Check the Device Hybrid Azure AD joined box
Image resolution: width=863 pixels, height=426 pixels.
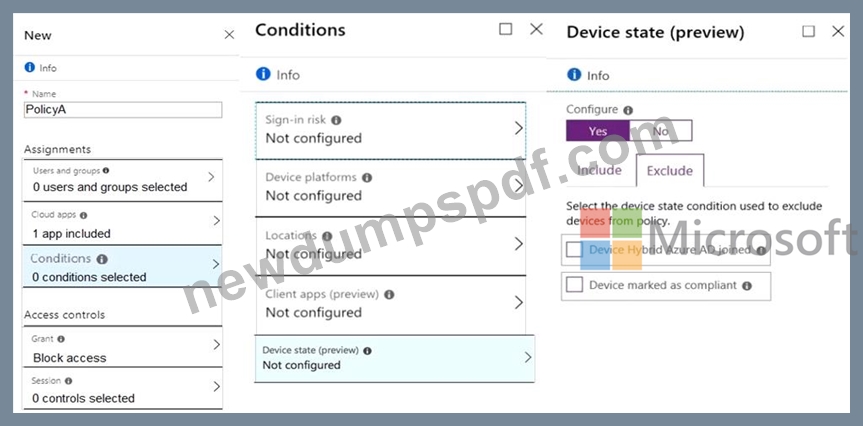[x=575, y=250]
